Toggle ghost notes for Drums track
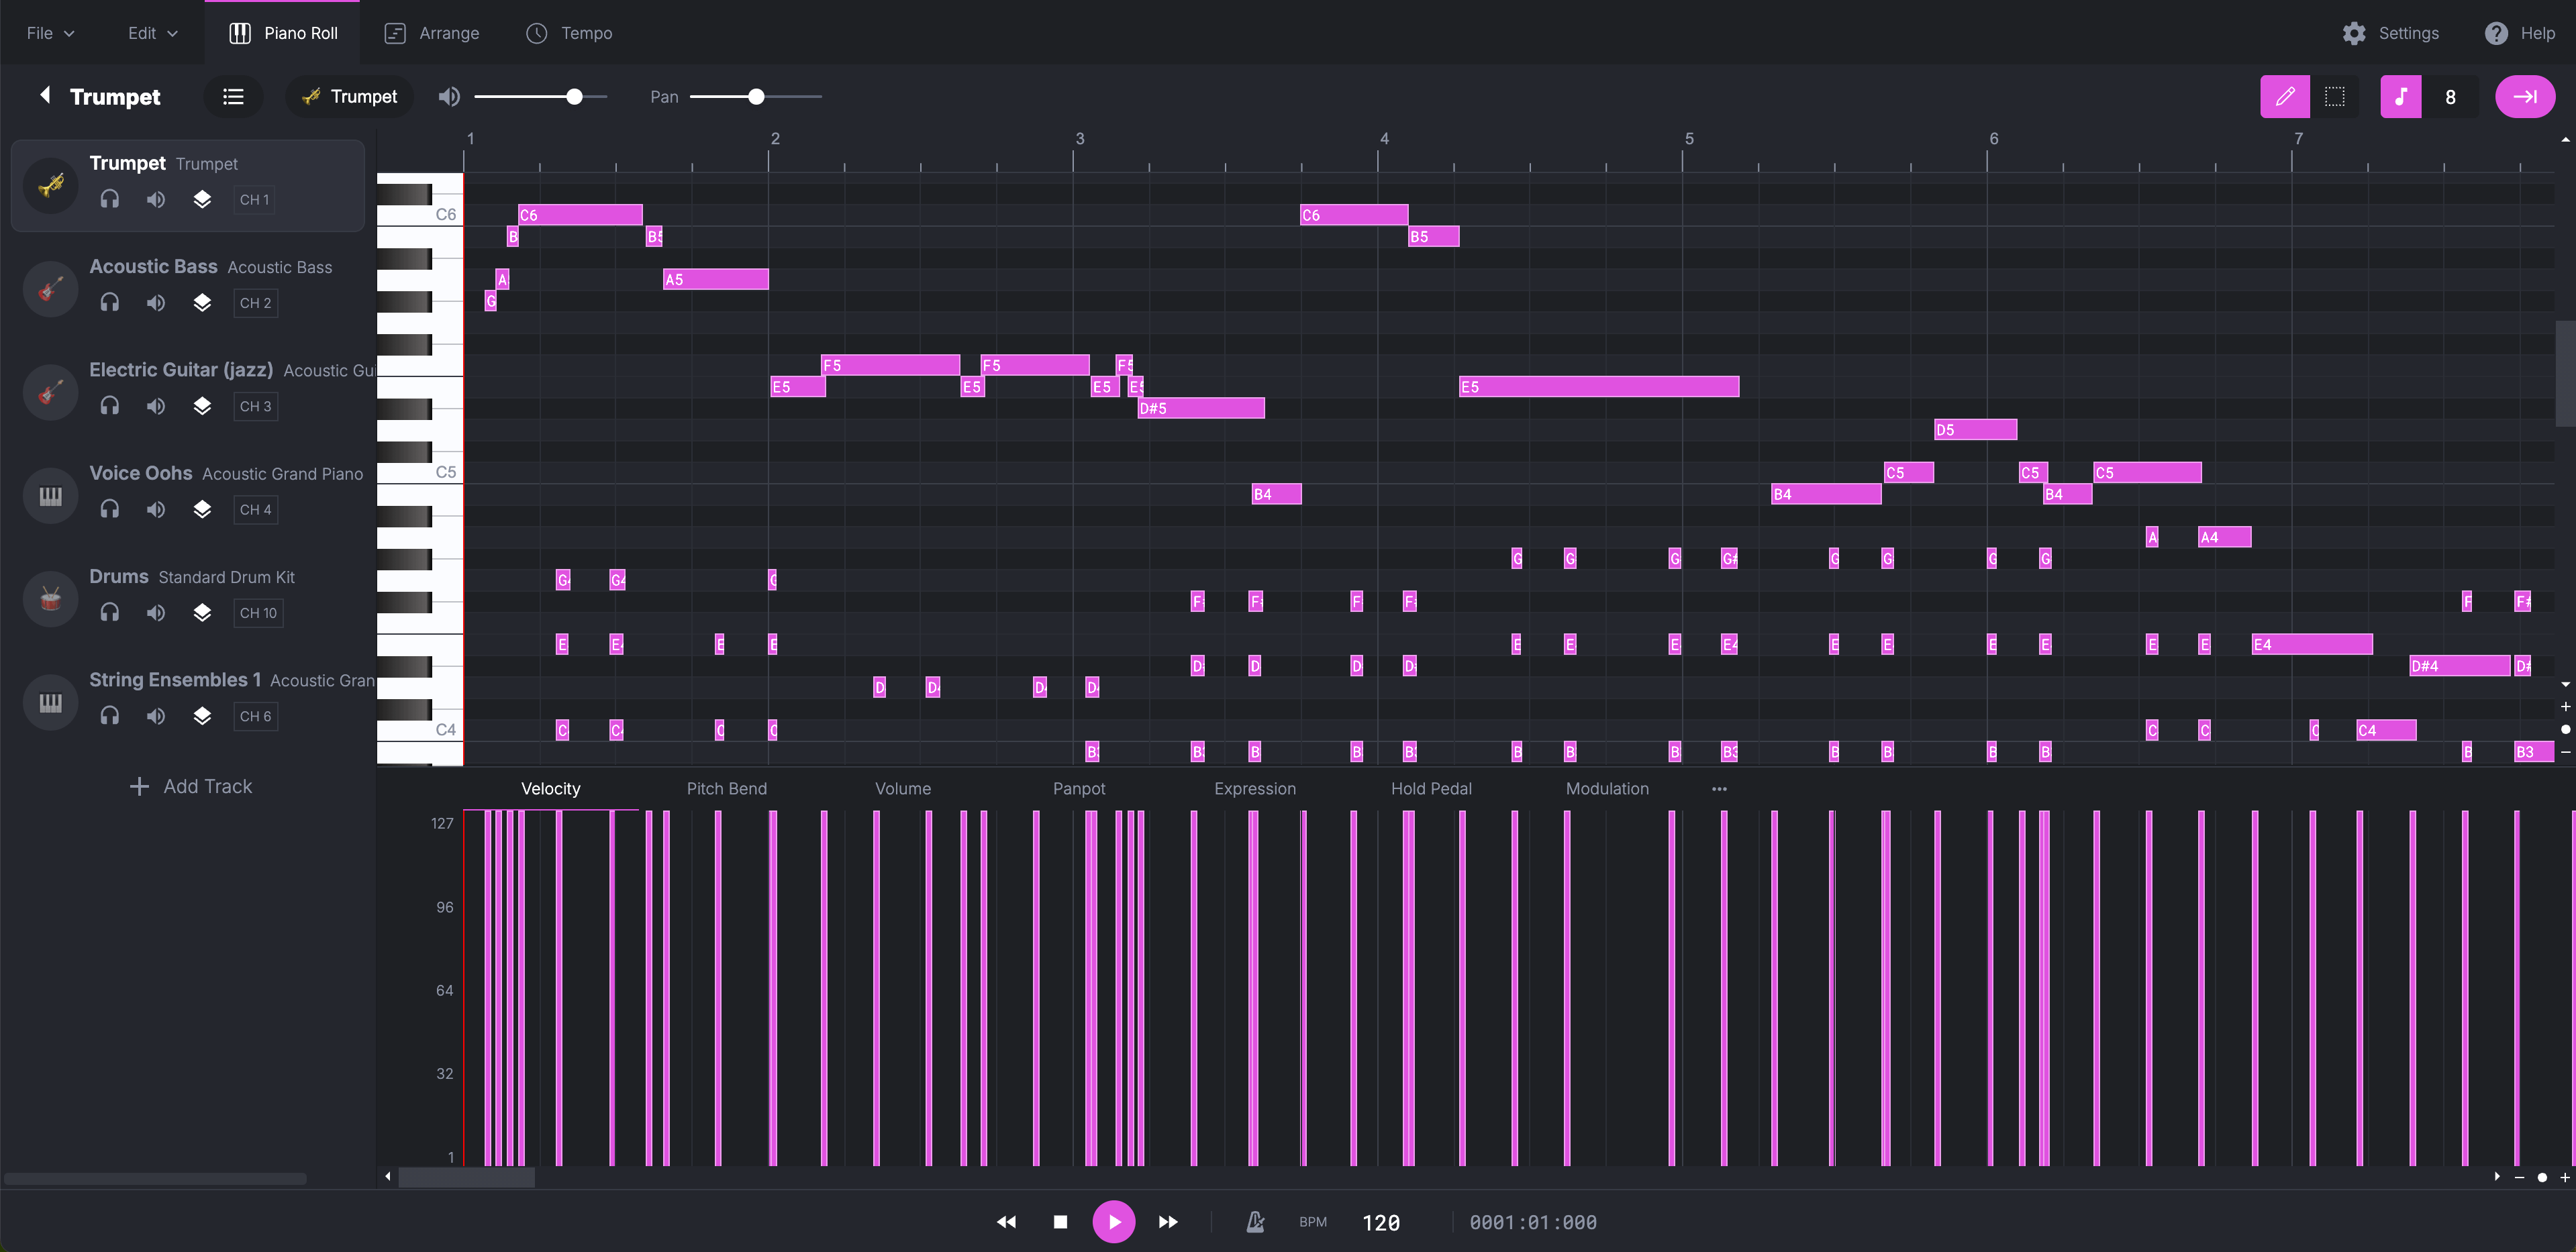Image resolution: width=2576 pixels, height=1252 pixels. tap(202, 613)
